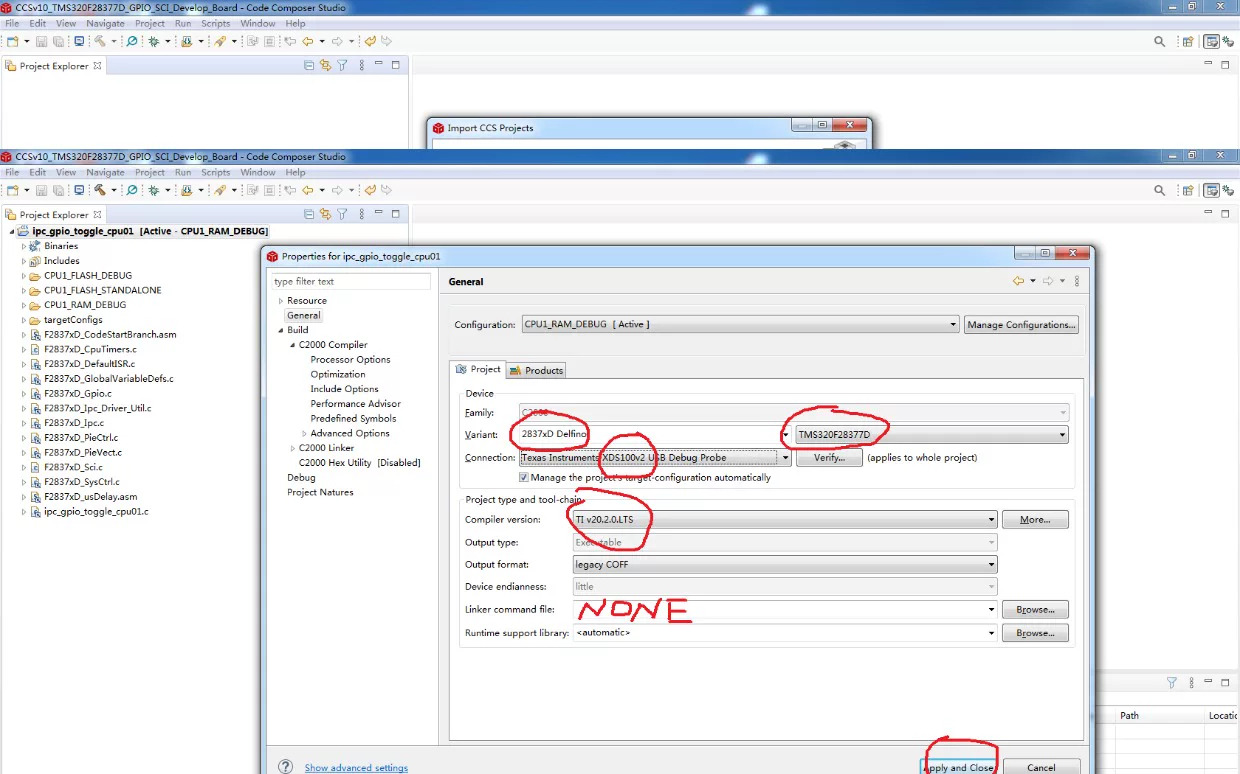Open the Connection dropdown with XDS100v2 probe
The image size is (1240, 774).
pyautogui.click(x=655, y=458)
